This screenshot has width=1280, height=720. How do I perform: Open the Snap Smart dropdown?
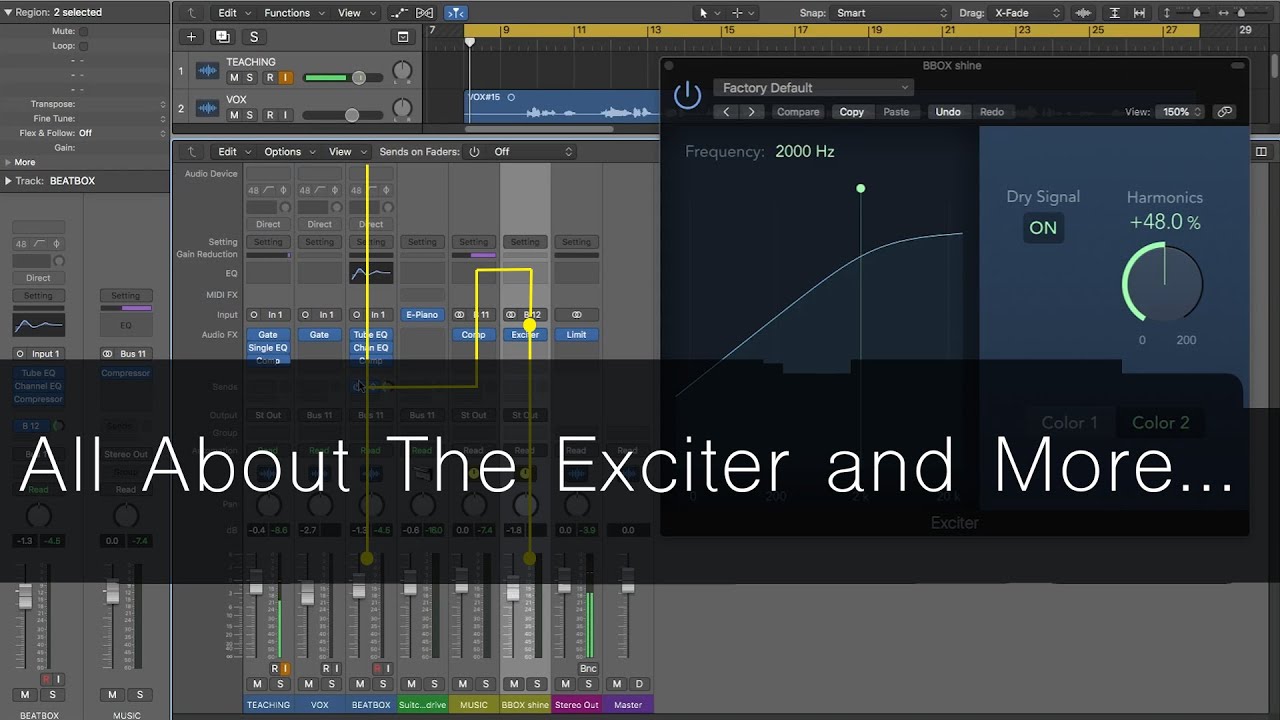[x=889, y=13]
